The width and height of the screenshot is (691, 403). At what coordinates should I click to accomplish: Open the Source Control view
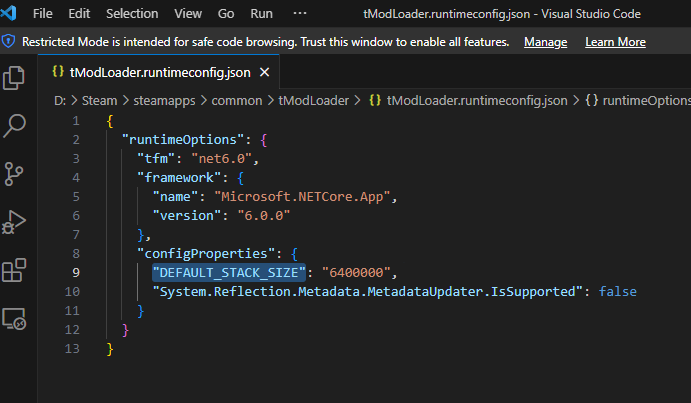pyautogui.click(x=15, y=173)
